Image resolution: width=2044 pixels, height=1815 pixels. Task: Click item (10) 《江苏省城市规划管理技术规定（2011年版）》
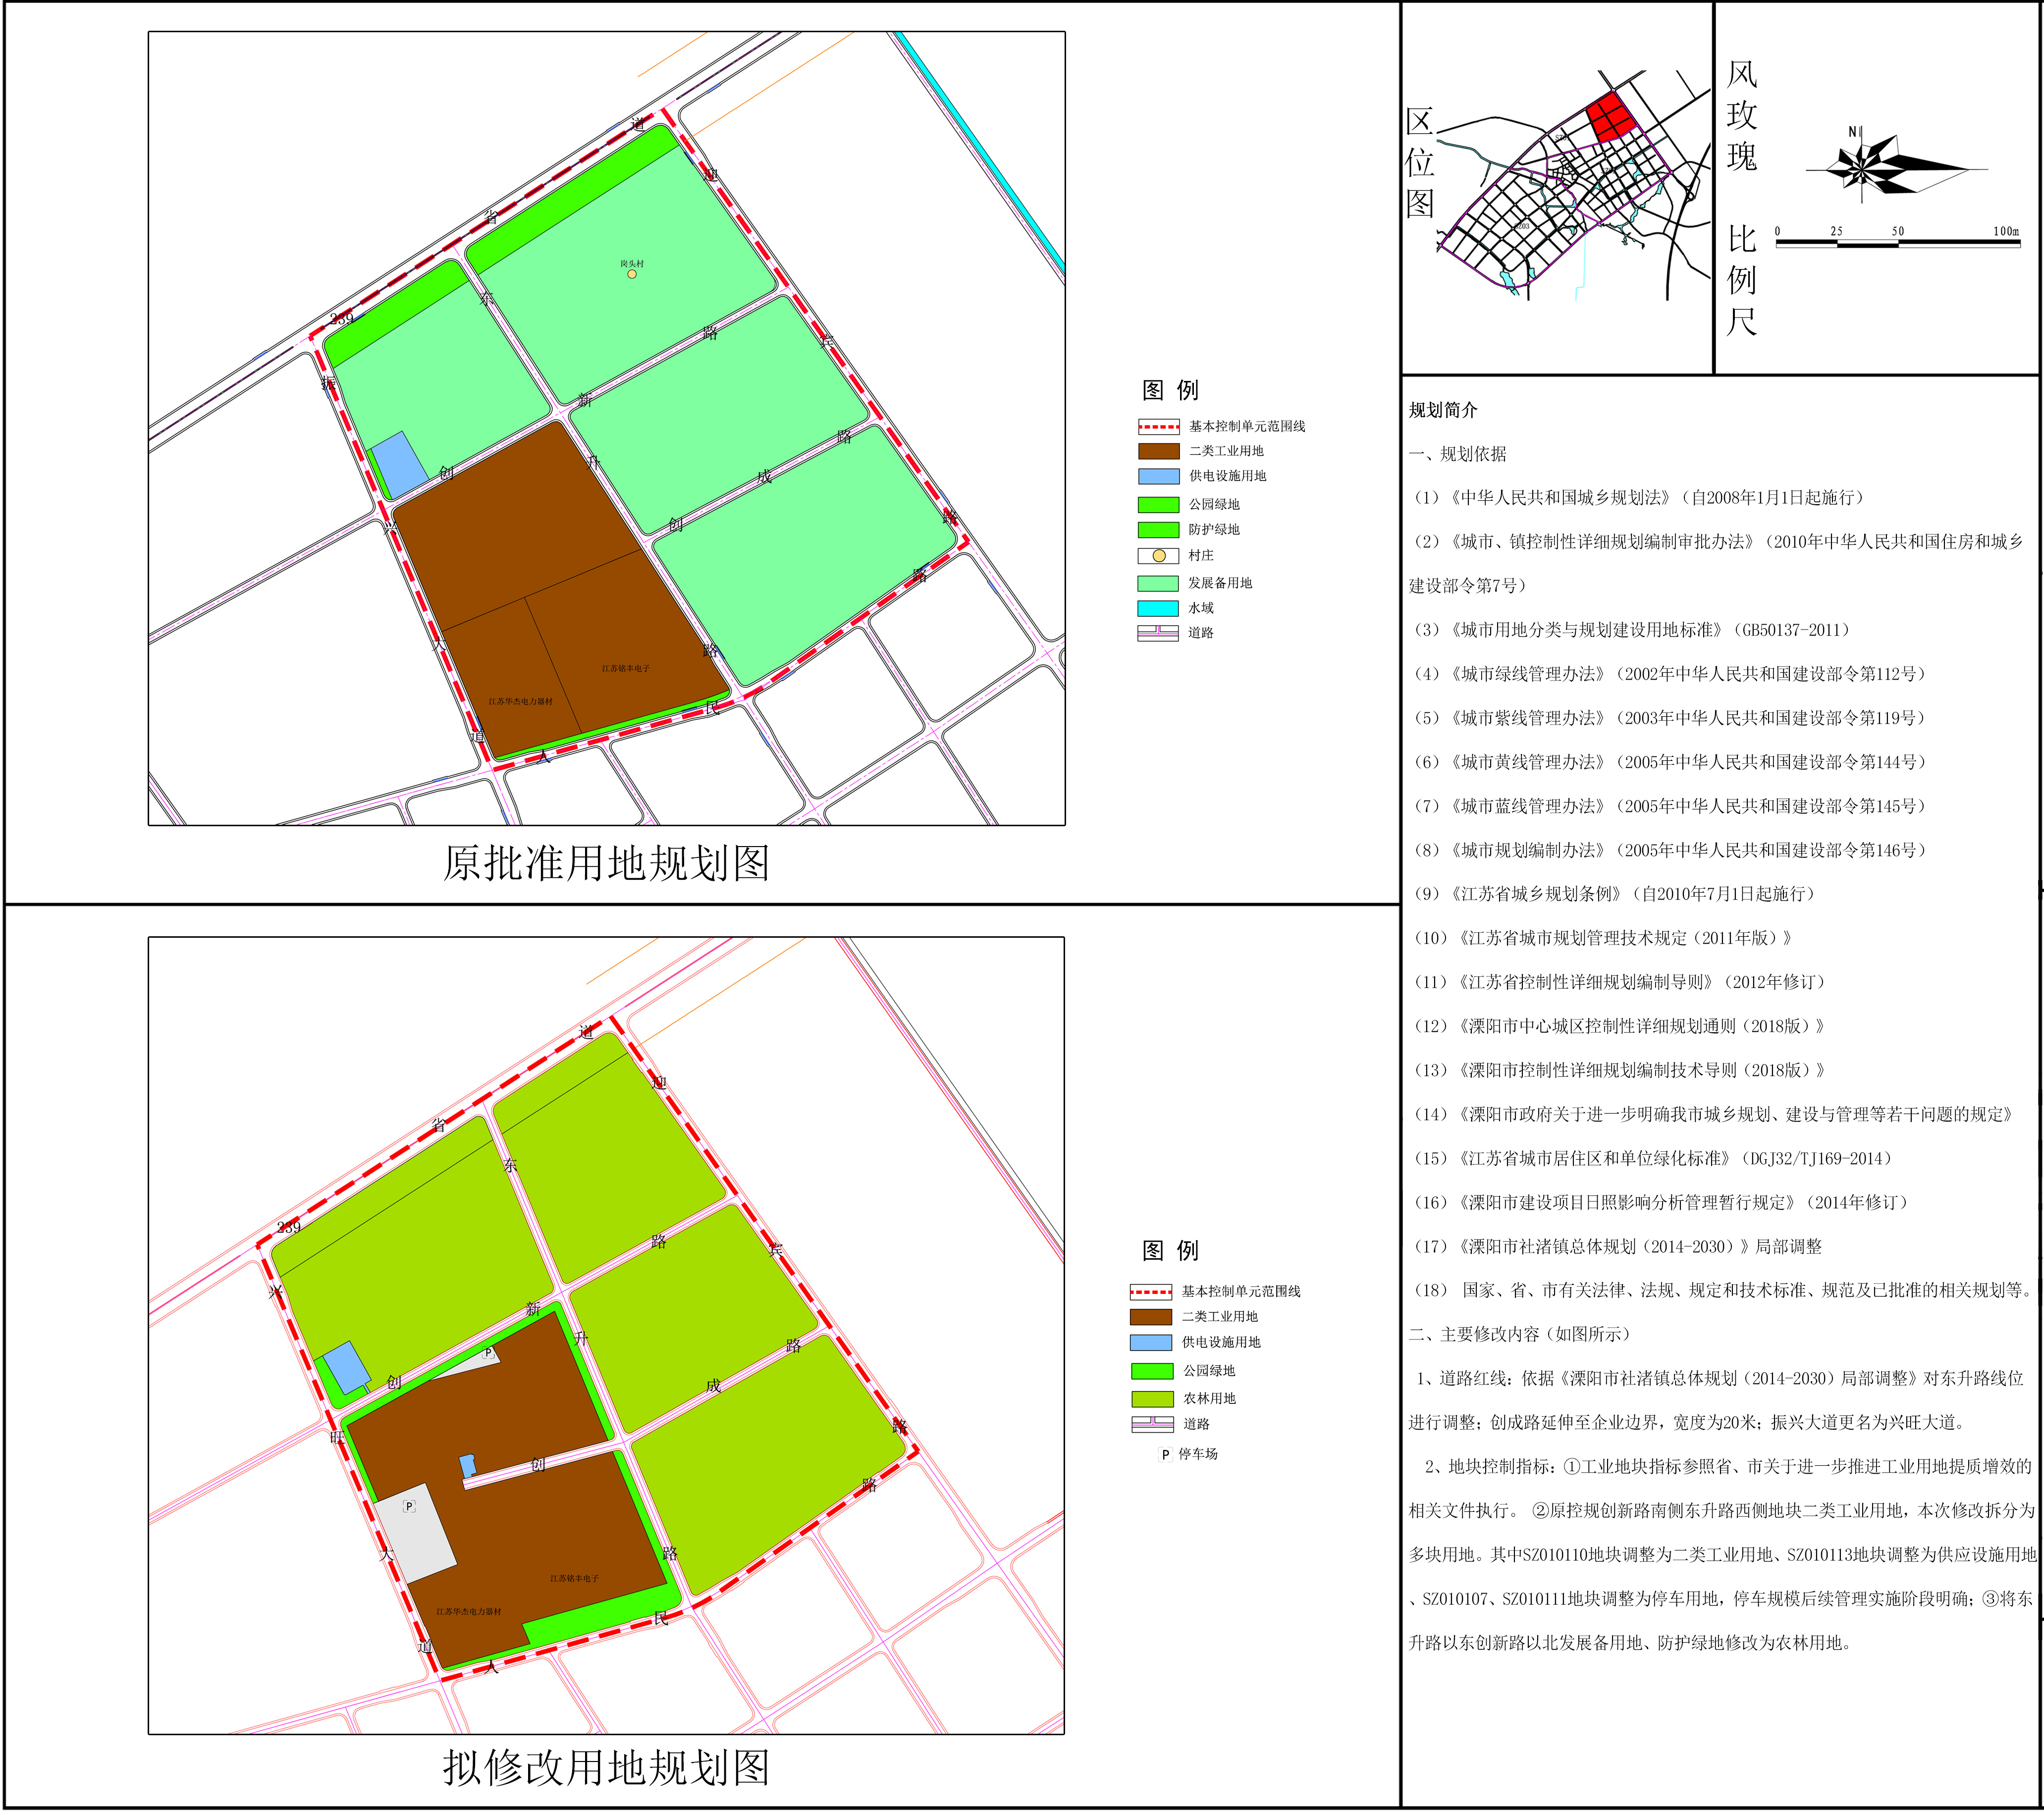[x=1602, y=938]
